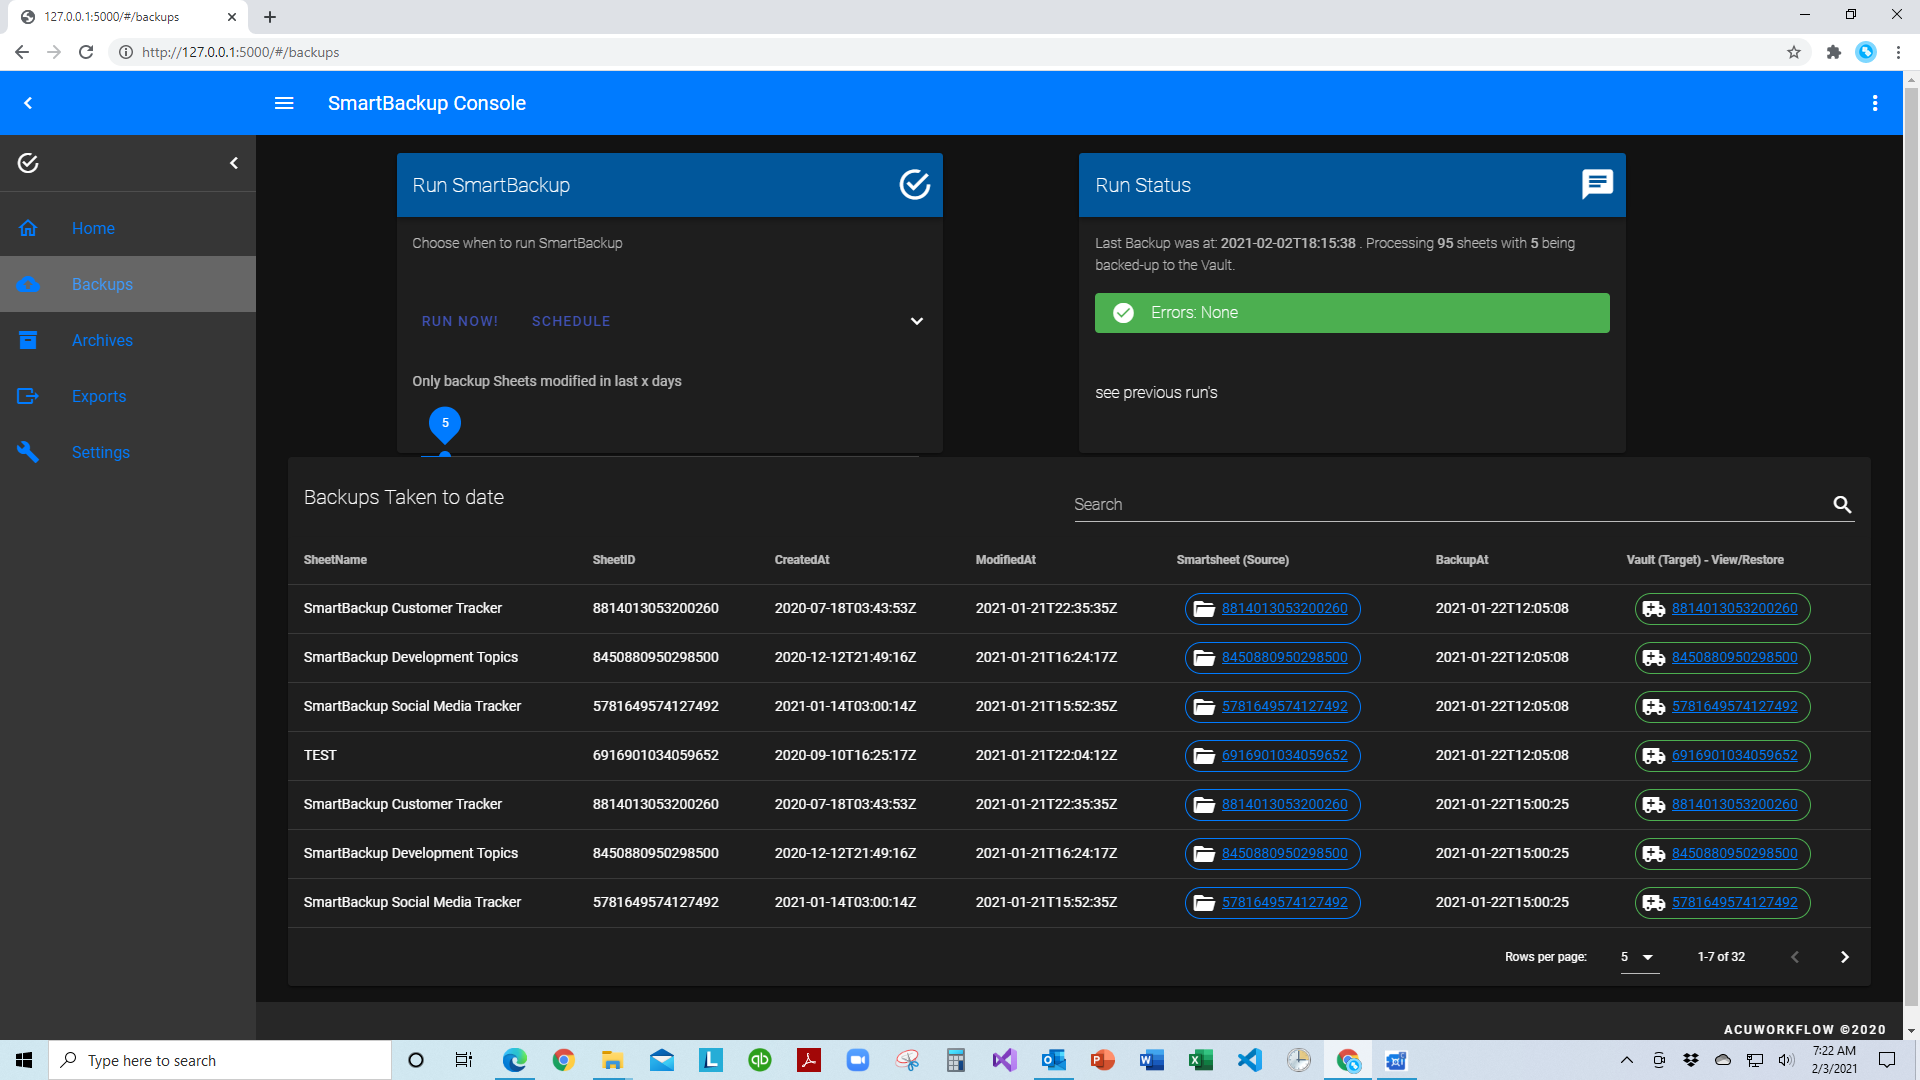This screenshot has height=1080, width=1920.
Task: Click the hamburger menu icon in header
Action: pos(284,103)
